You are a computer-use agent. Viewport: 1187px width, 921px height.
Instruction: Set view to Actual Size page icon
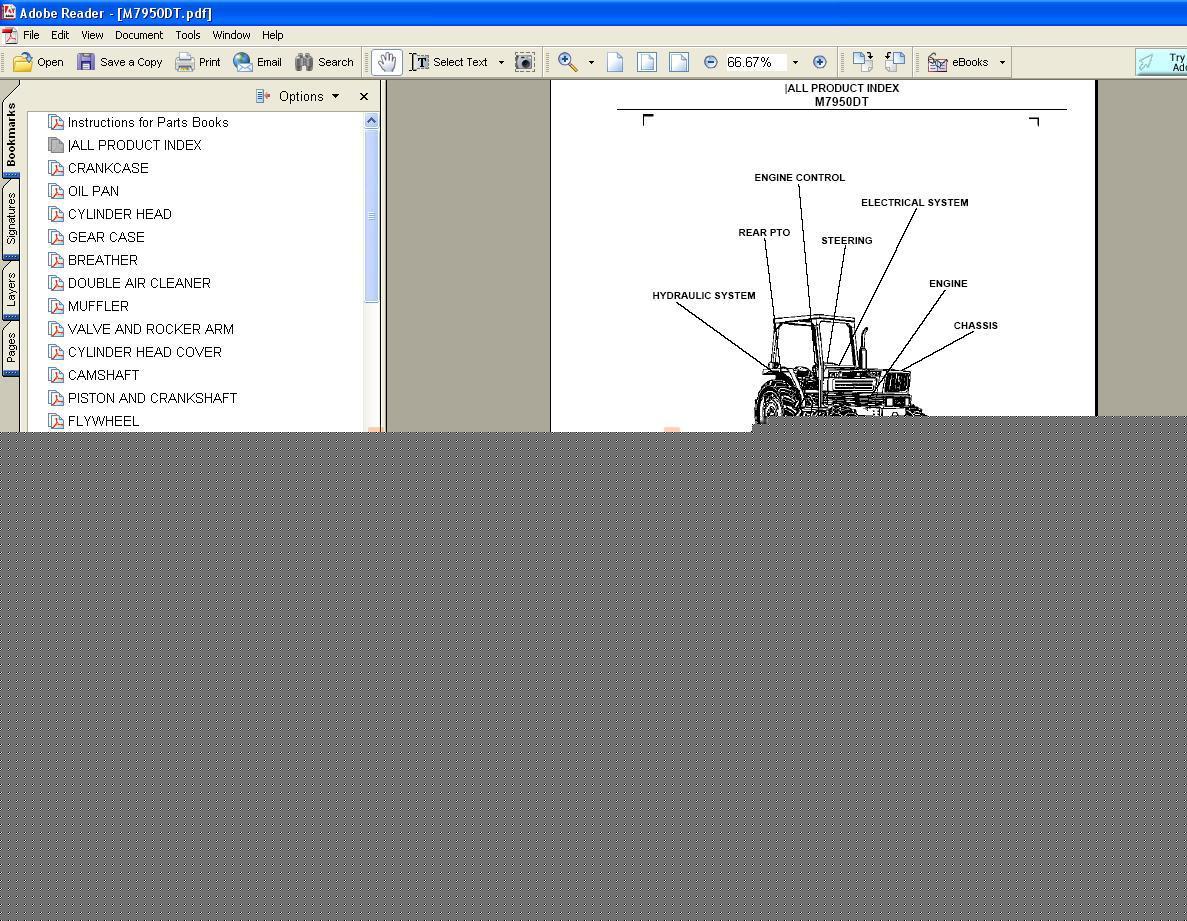click(615, 62)
